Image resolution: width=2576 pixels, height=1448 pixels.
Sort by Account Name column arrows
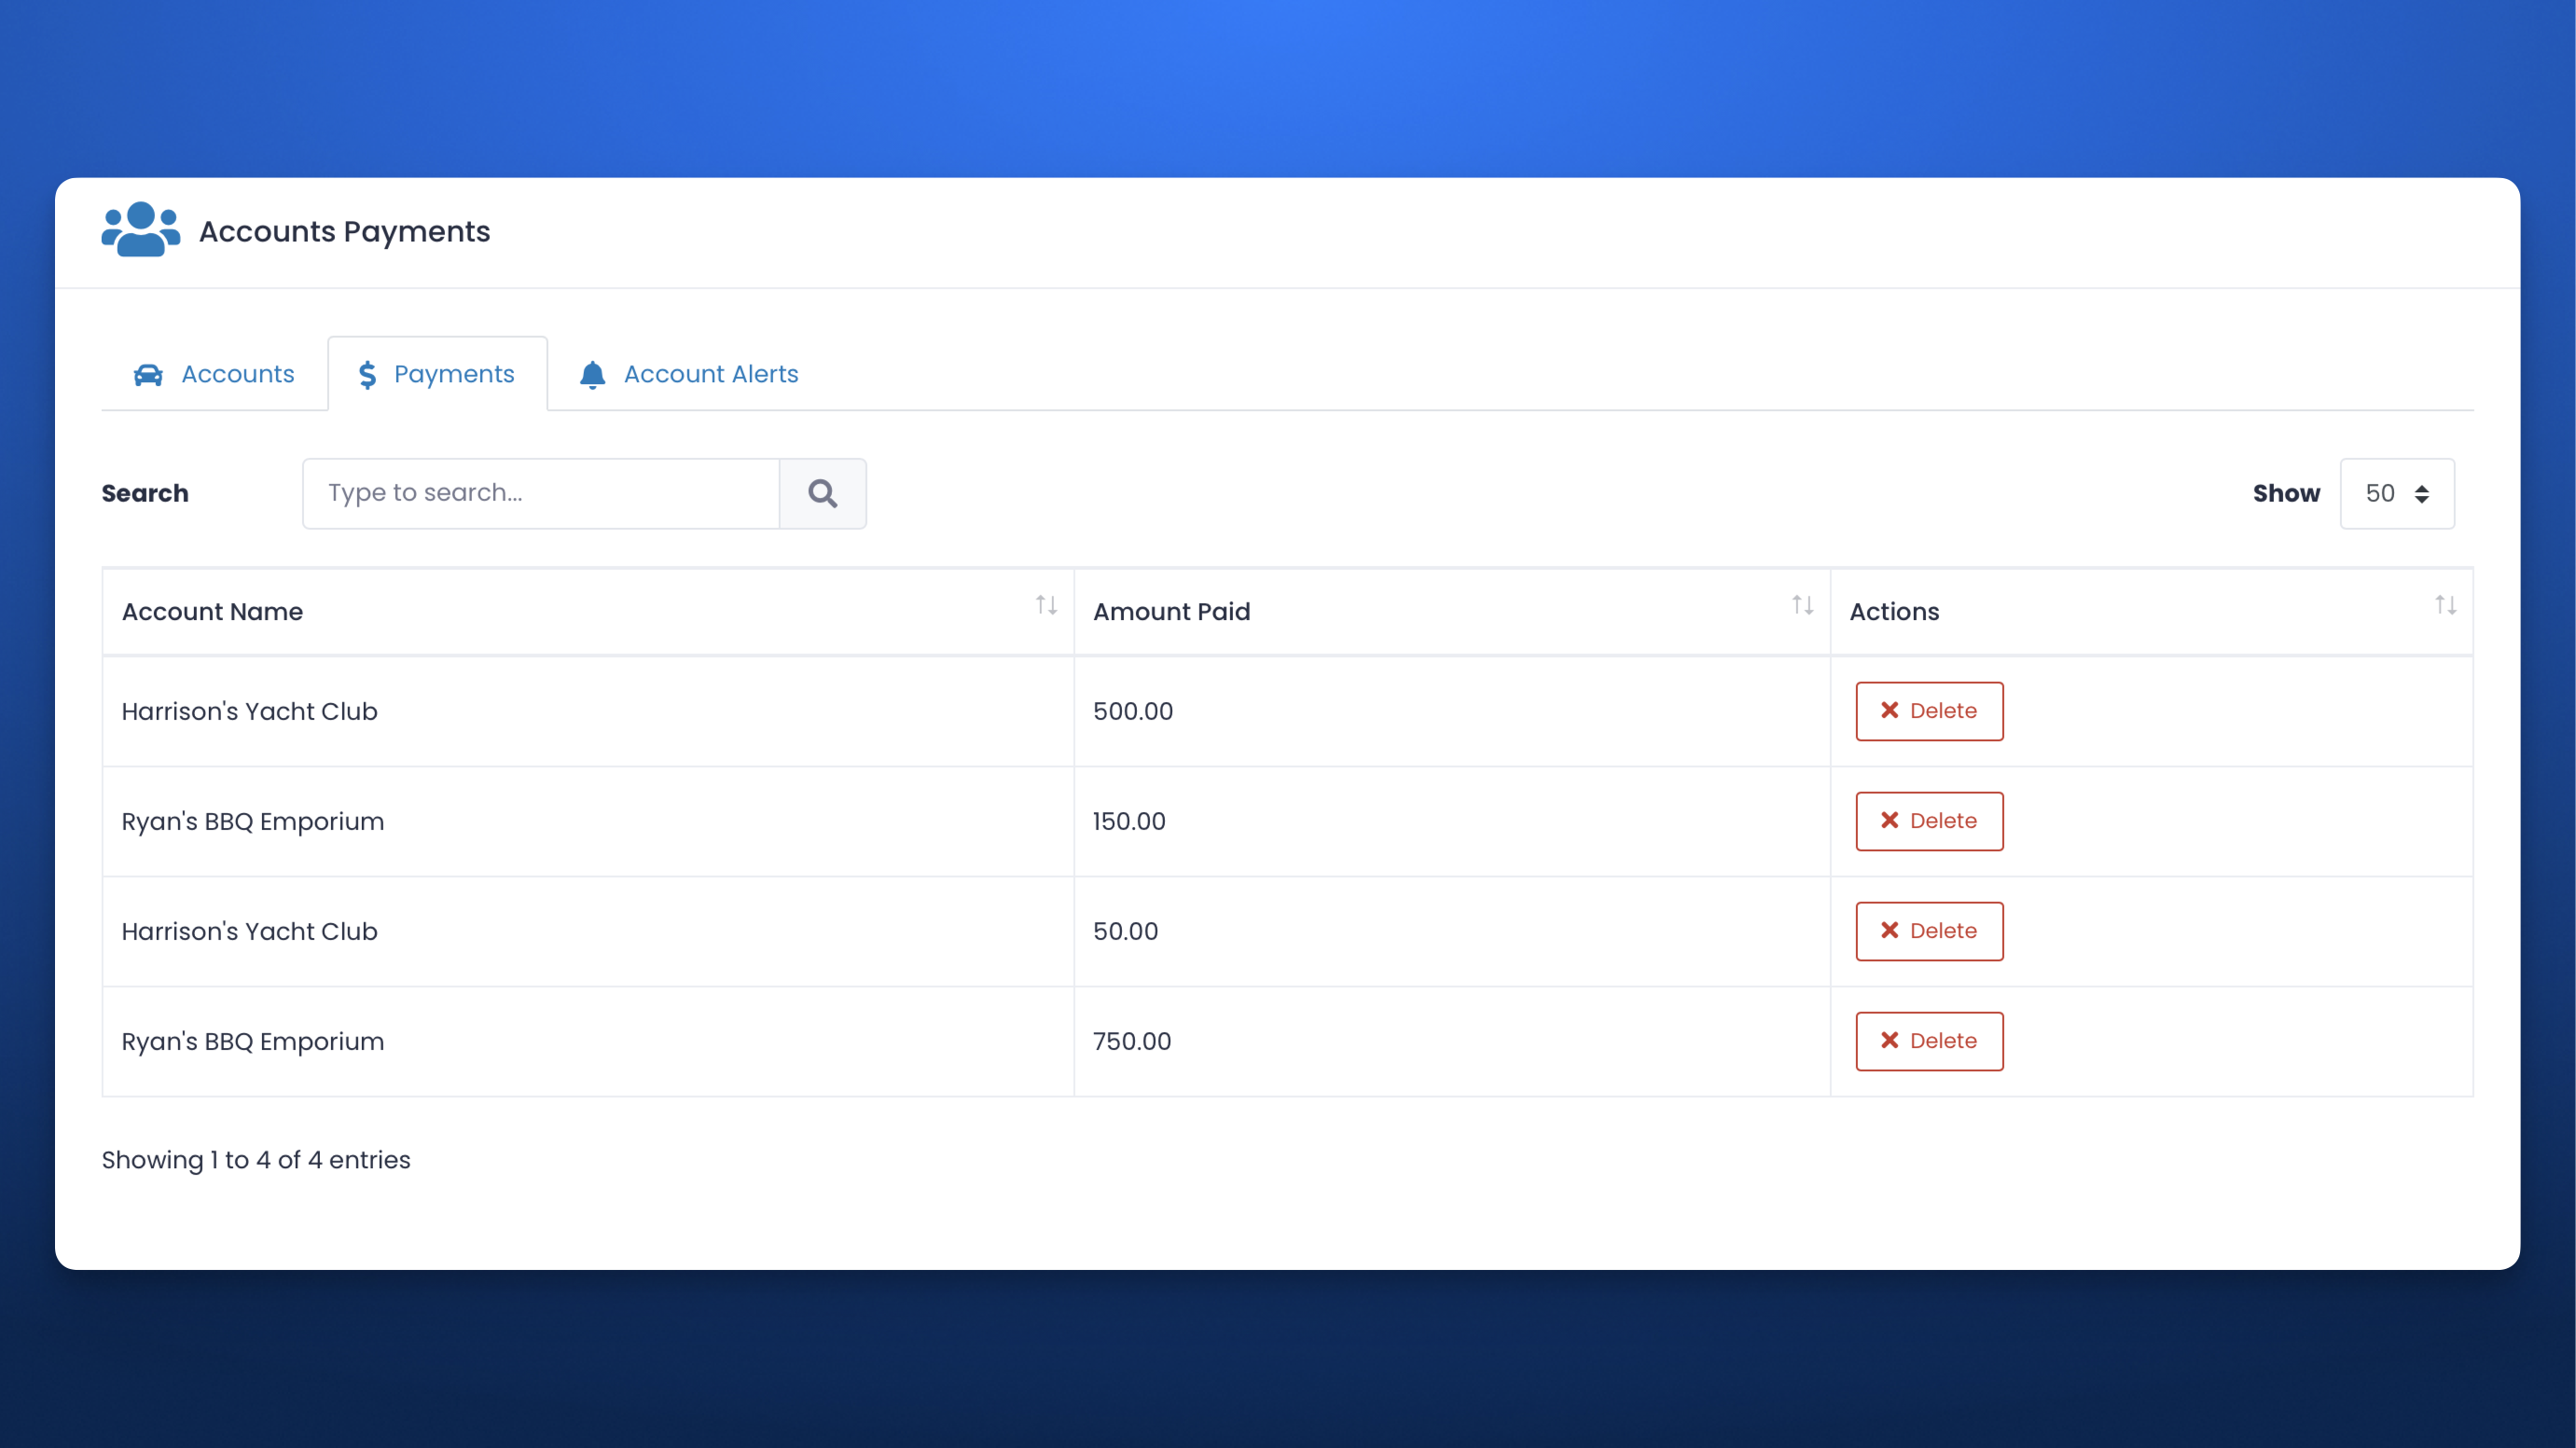pyautogui.click(x=1046, y=605)
